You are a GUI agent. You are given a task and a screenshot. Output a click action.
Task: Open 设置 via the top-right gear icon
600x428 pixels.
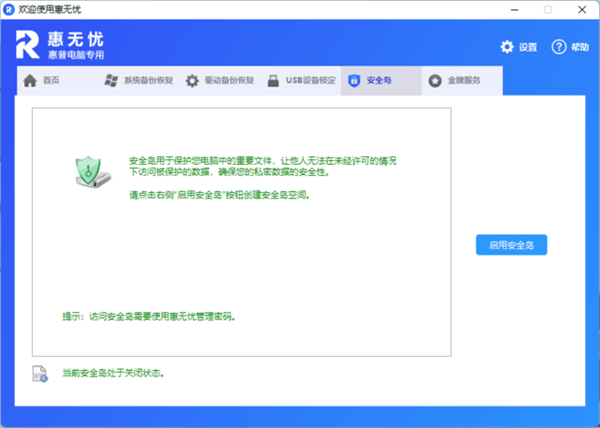click(x=507, y=47)
